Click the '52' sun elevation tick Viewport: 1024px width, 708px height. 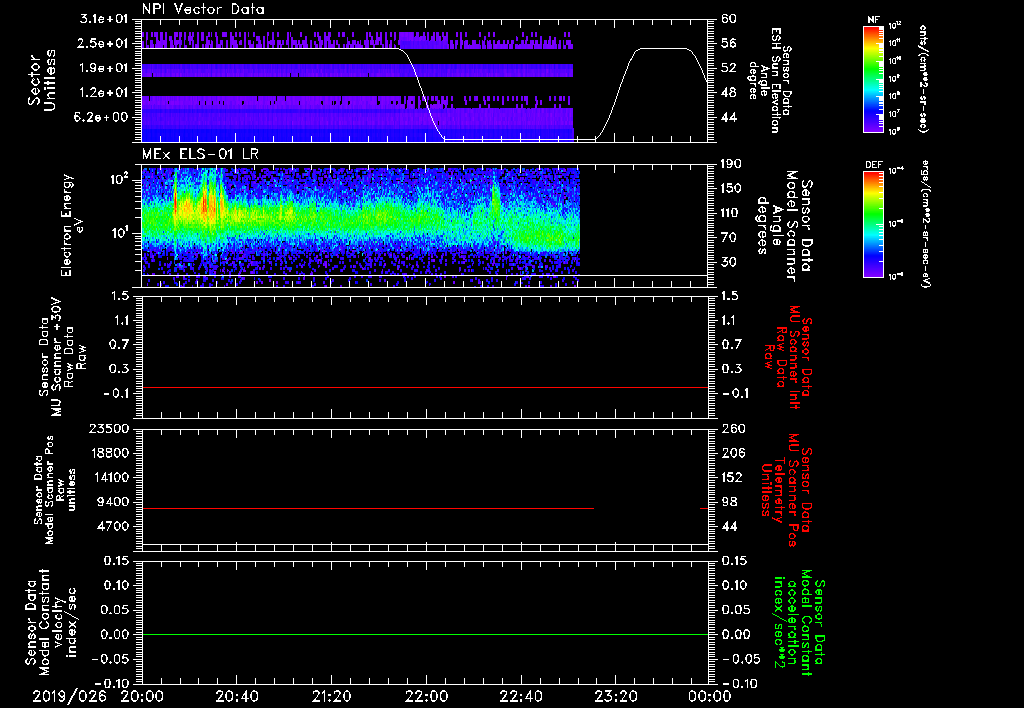tap(729, 68)
